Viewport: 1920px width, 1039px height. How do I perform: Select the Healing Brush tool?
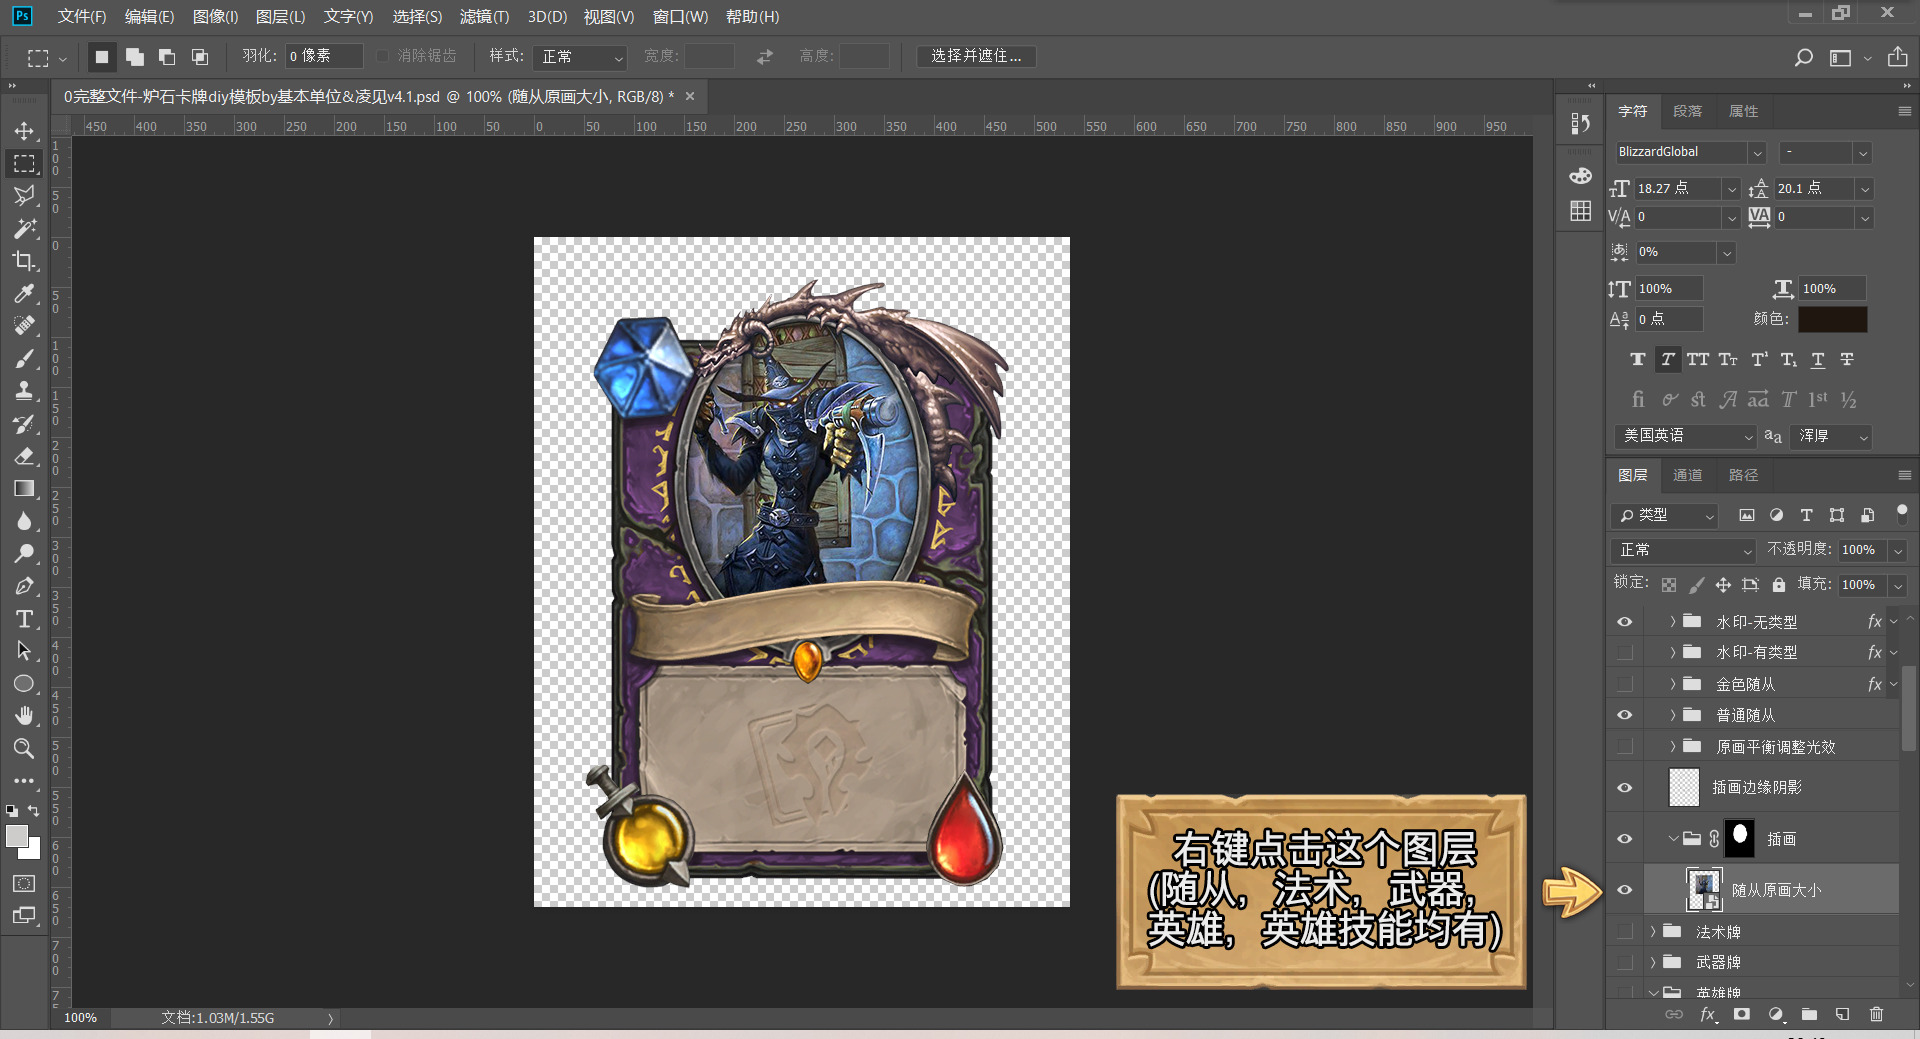(24, 325)
